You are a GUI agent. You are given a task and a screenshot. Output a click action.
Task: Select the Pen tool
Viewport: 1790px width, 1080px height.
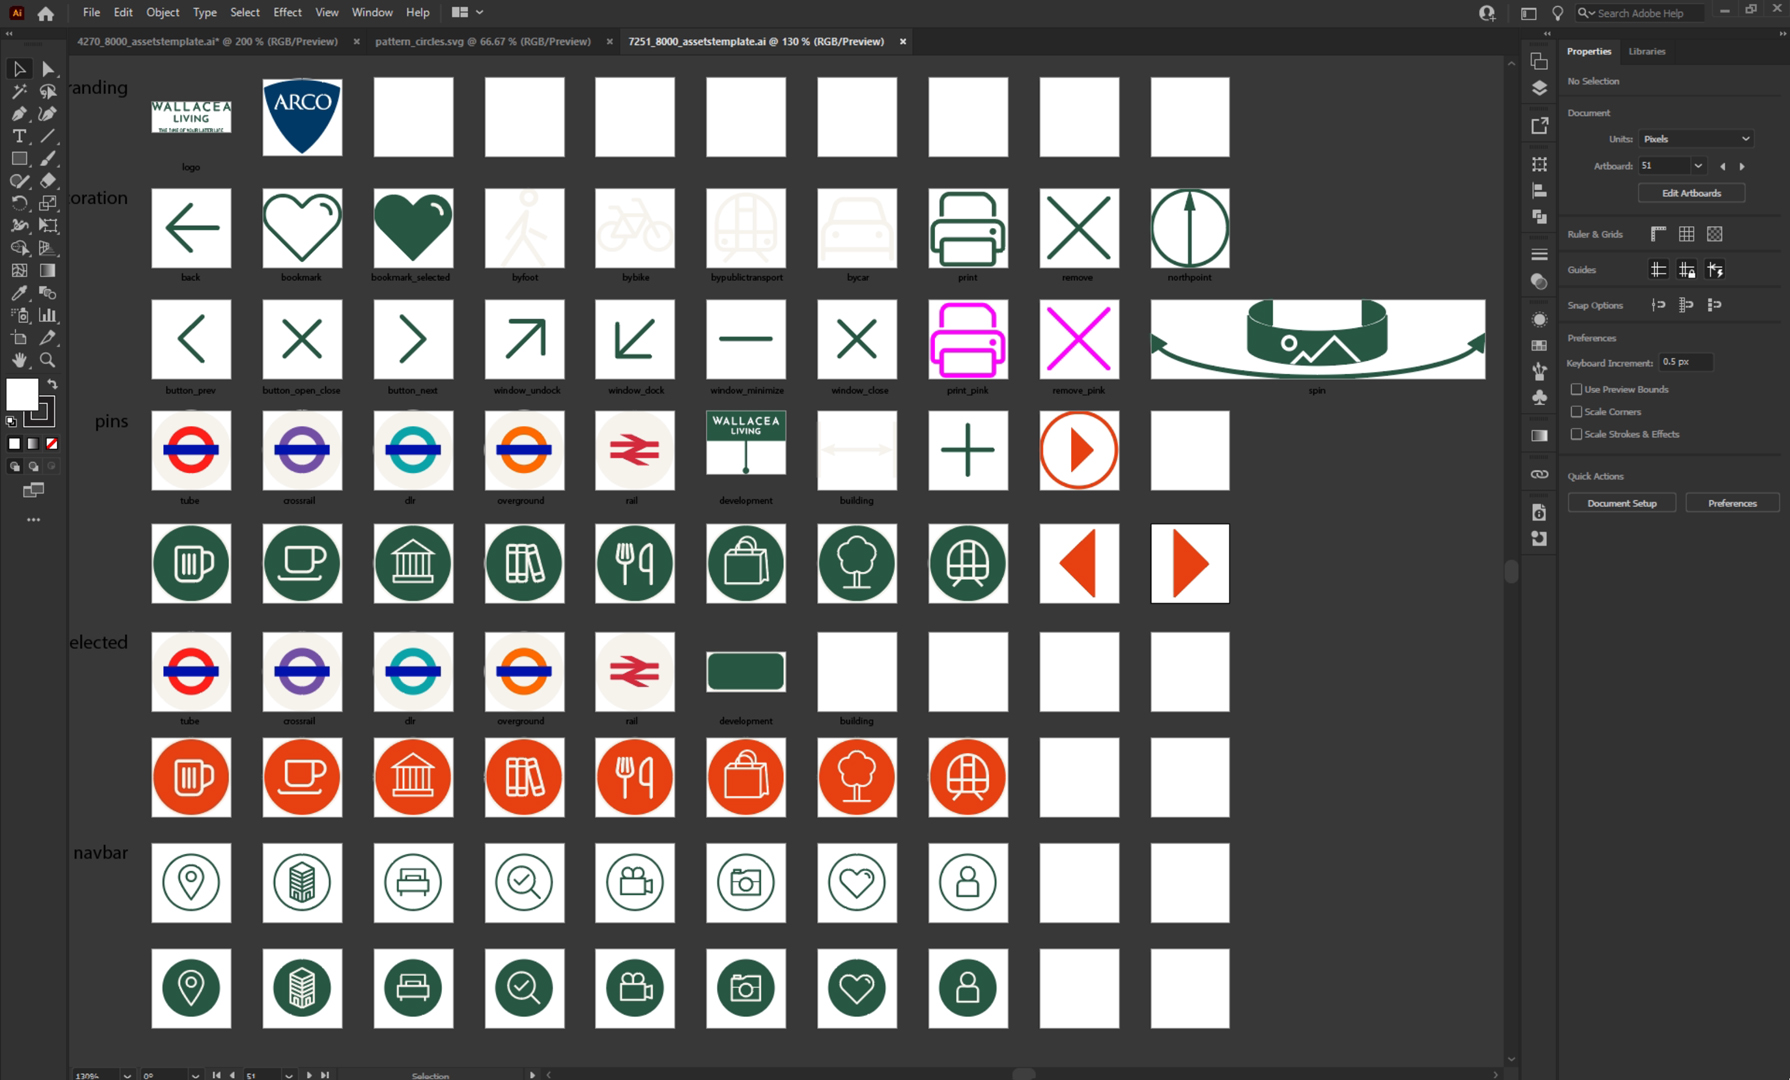click(x=19, y=114)
